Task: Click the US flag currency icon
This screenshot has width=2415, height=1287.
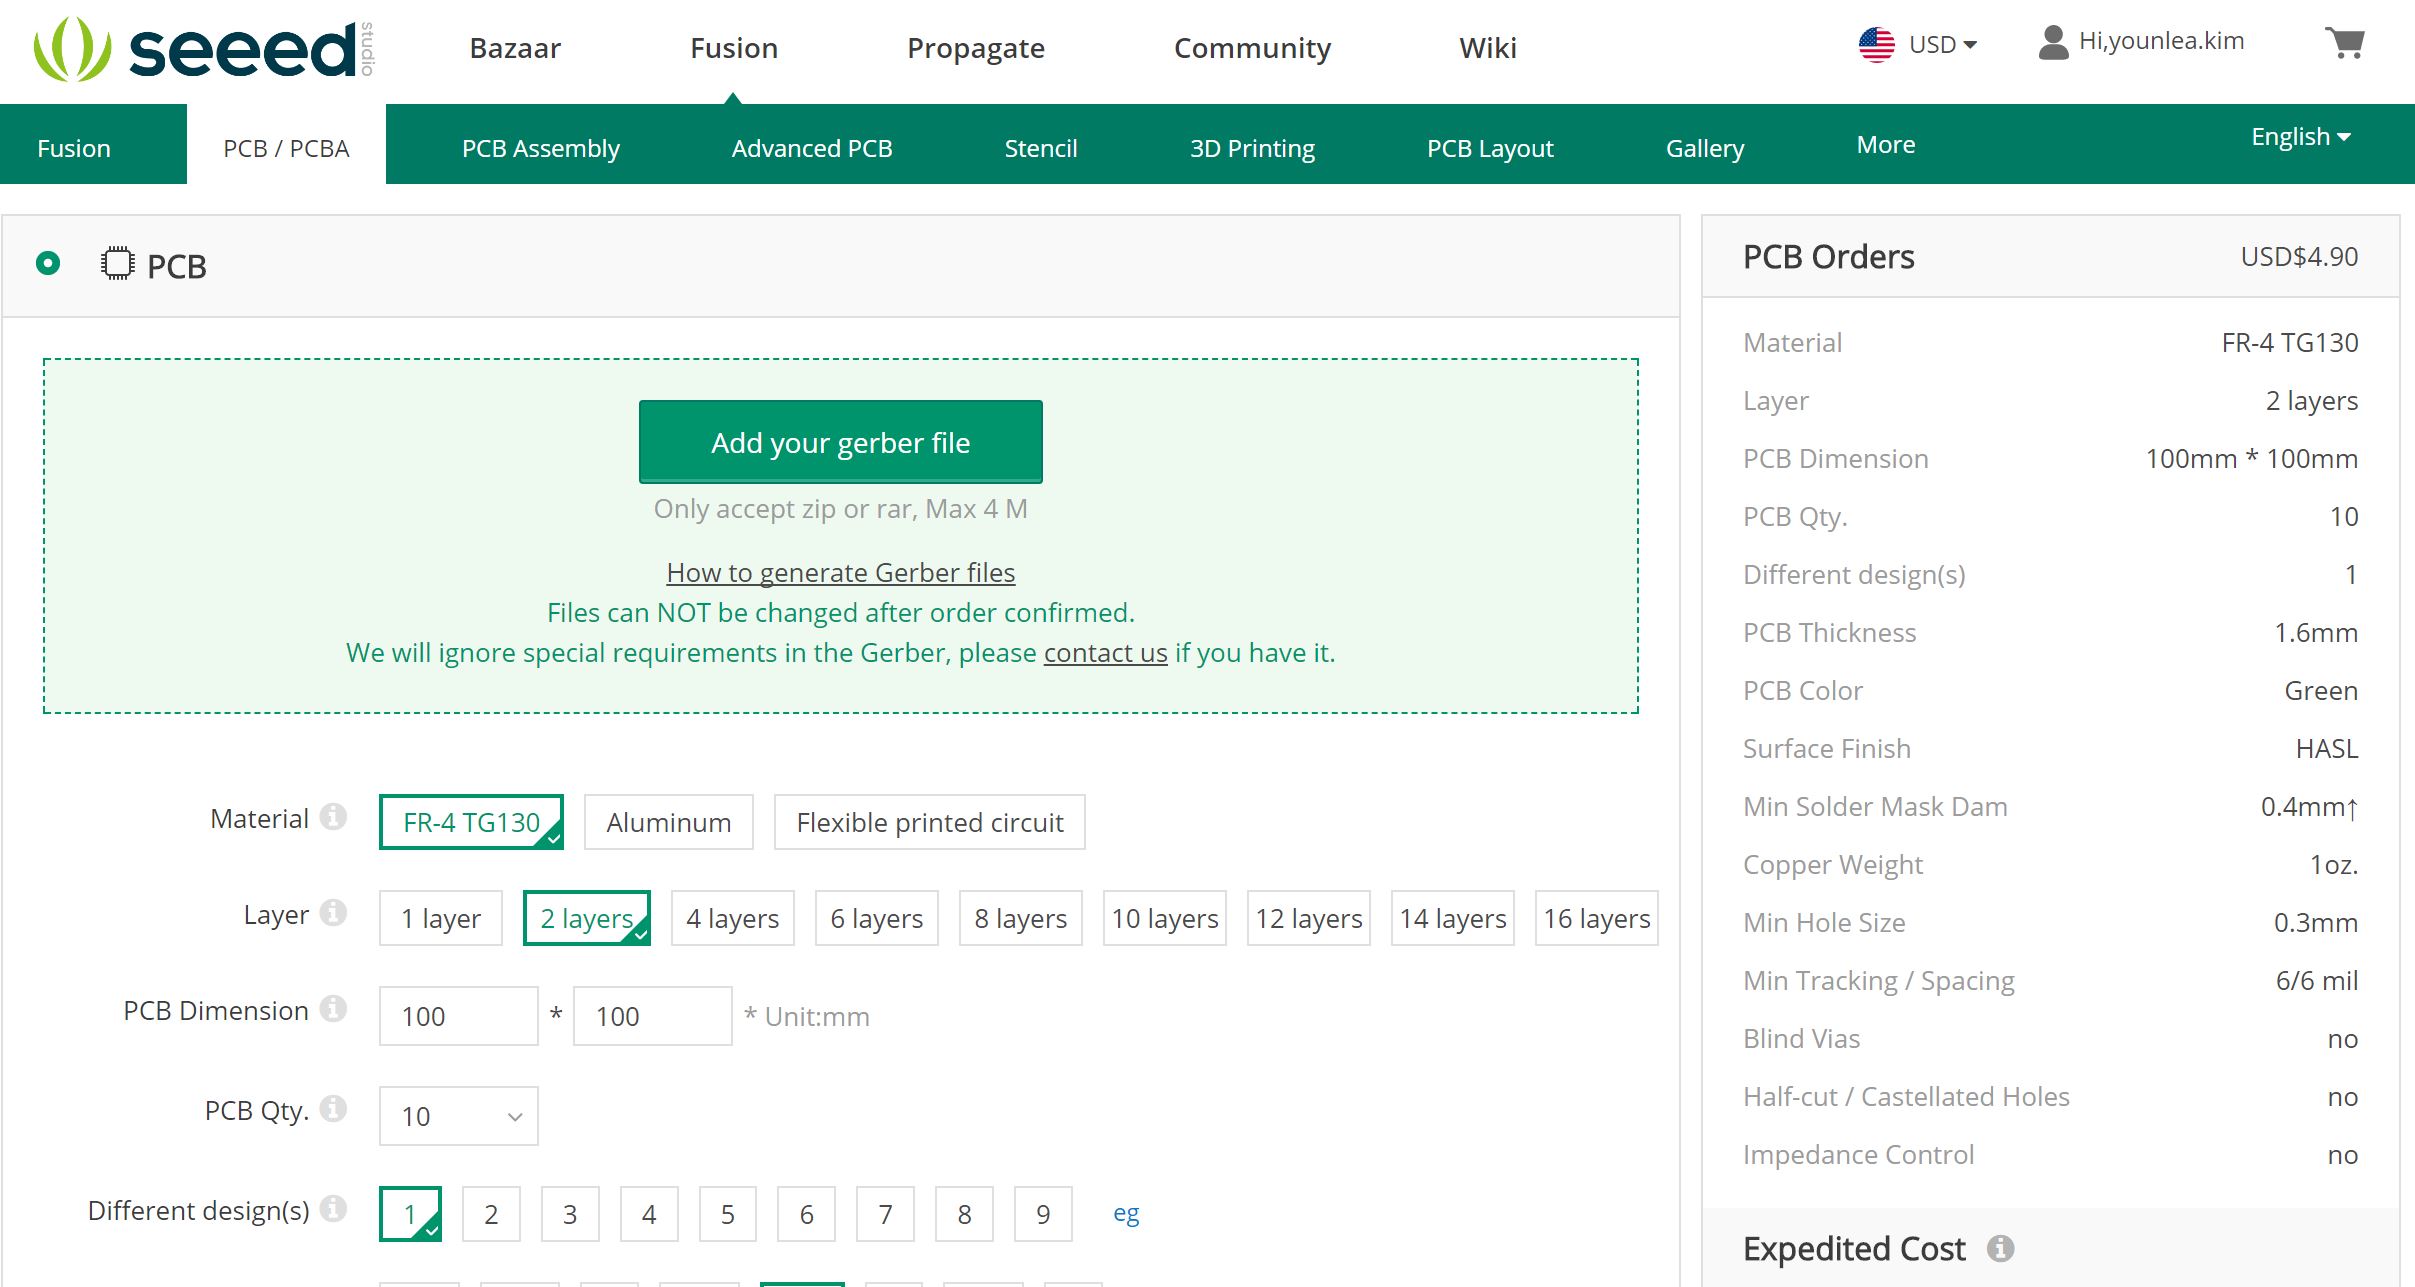Action: tap(1876, 44)
